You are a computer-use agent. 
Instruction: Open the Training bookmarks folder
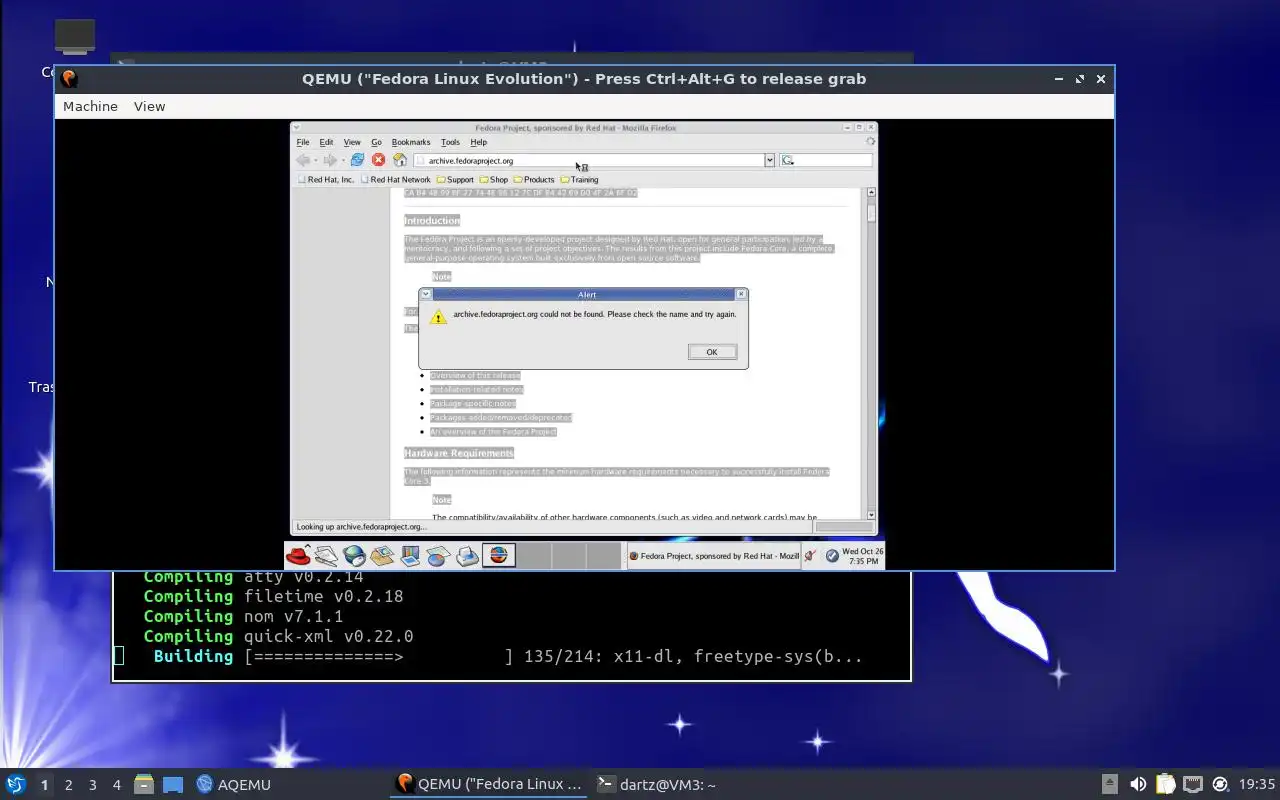579,180
